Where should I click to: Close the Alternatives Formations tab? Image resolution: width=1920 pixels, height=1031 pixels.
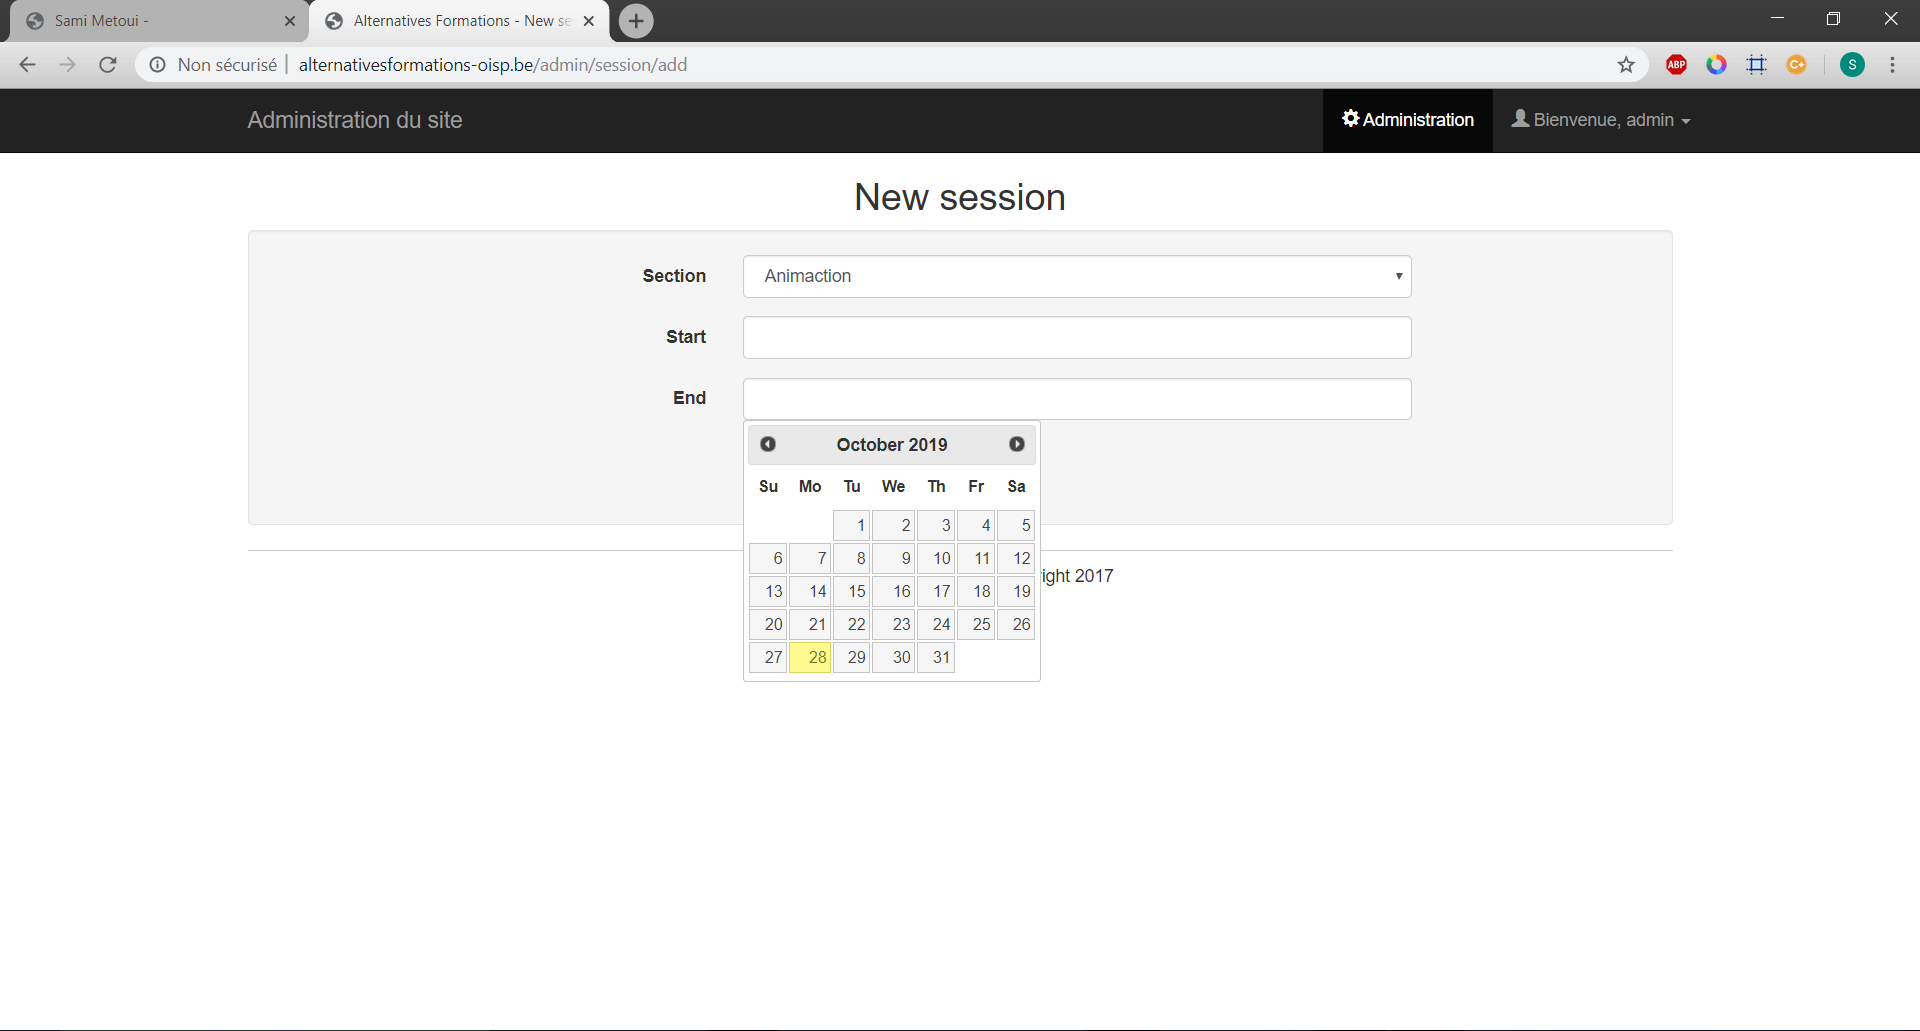point(589,21)
